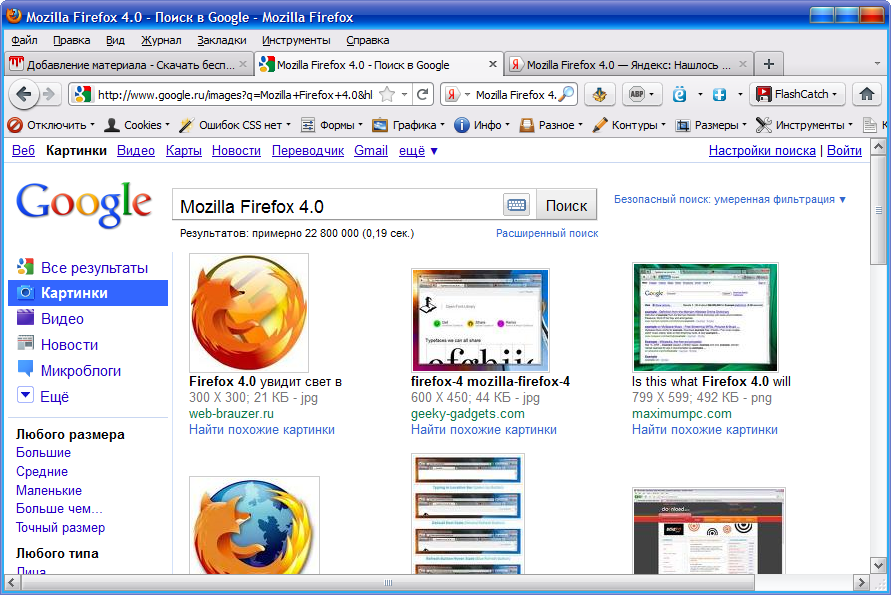
Task: Open the Настройки поиска link
Action: click(x=762, y=151)
